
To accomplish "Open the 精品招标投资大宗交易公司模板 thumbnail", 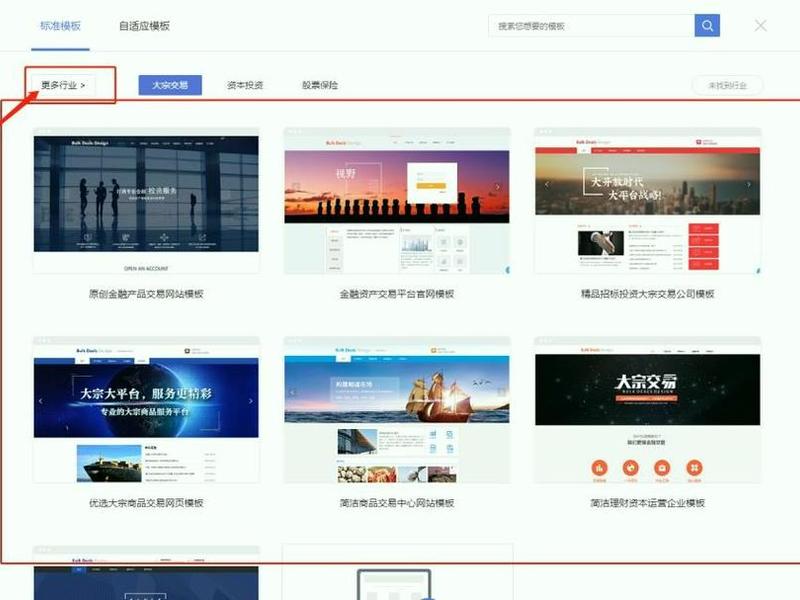I will tap(647, 201).
